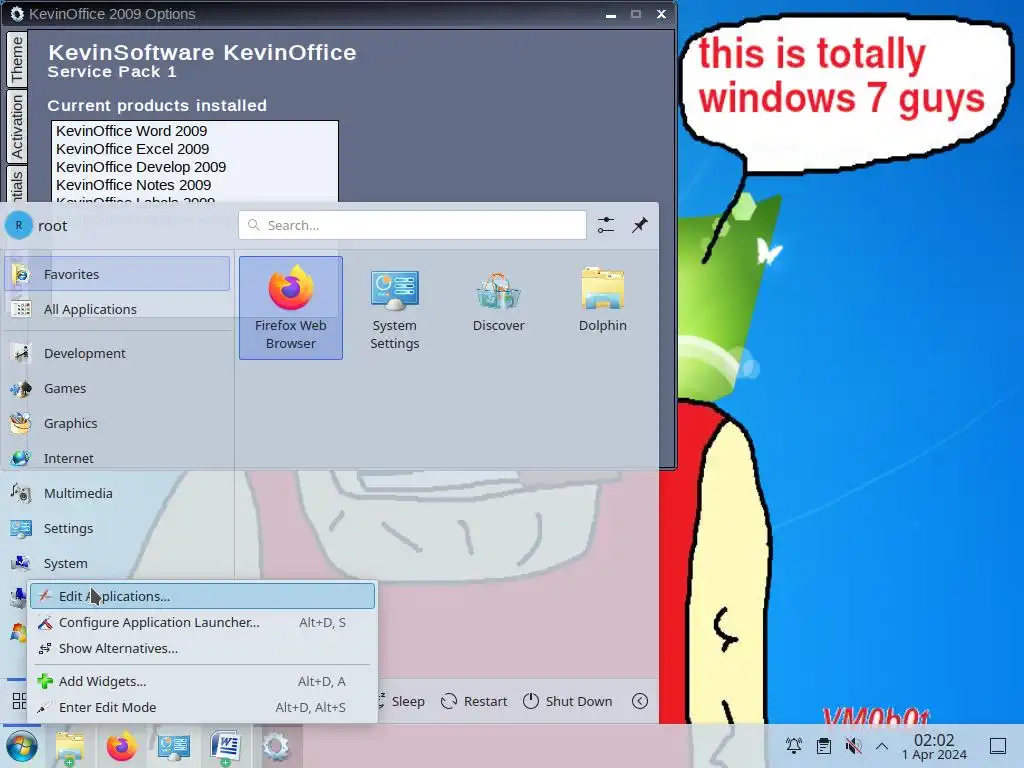Open Firefox from the taskbar
The width and height of the screenshot is (1024, 768).
point(121,746)
